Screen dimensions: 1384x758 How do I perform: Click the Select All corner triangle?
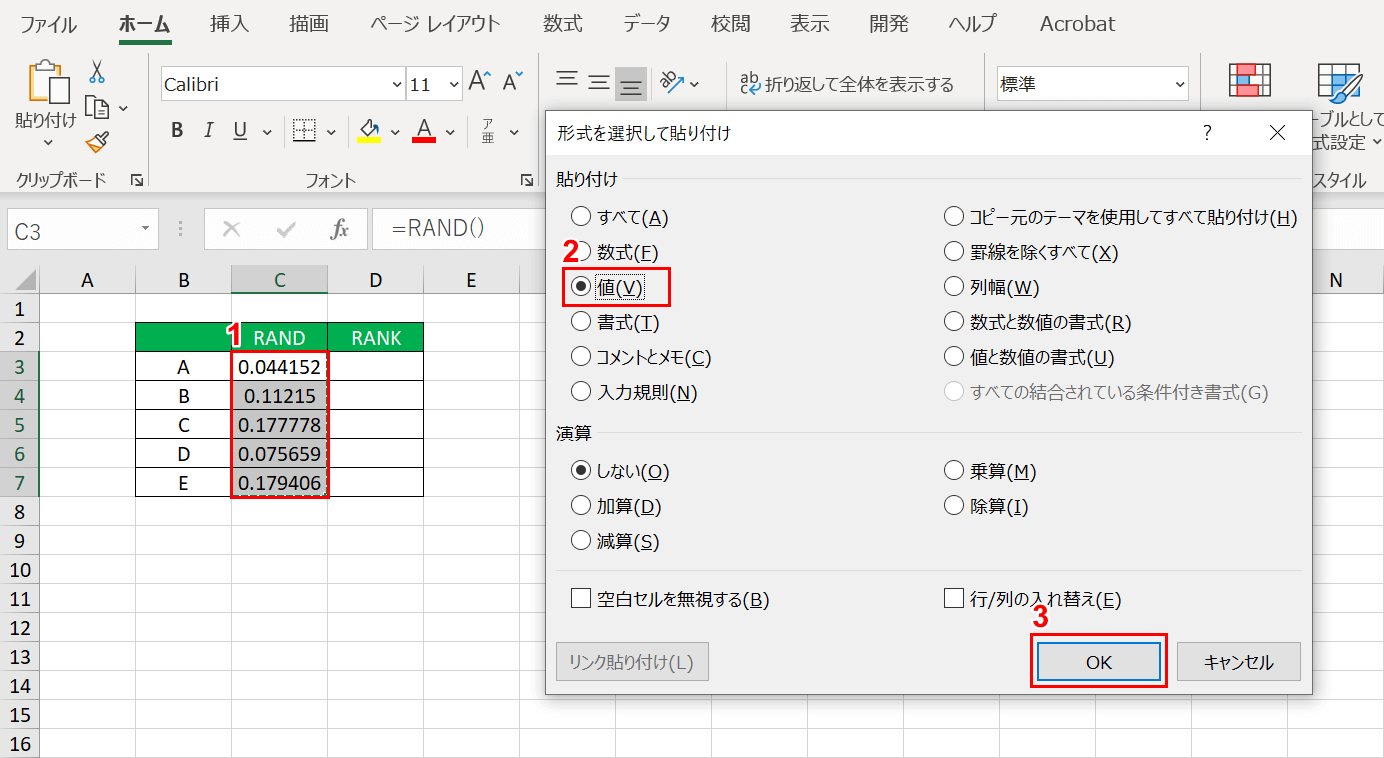pos(25,280)
